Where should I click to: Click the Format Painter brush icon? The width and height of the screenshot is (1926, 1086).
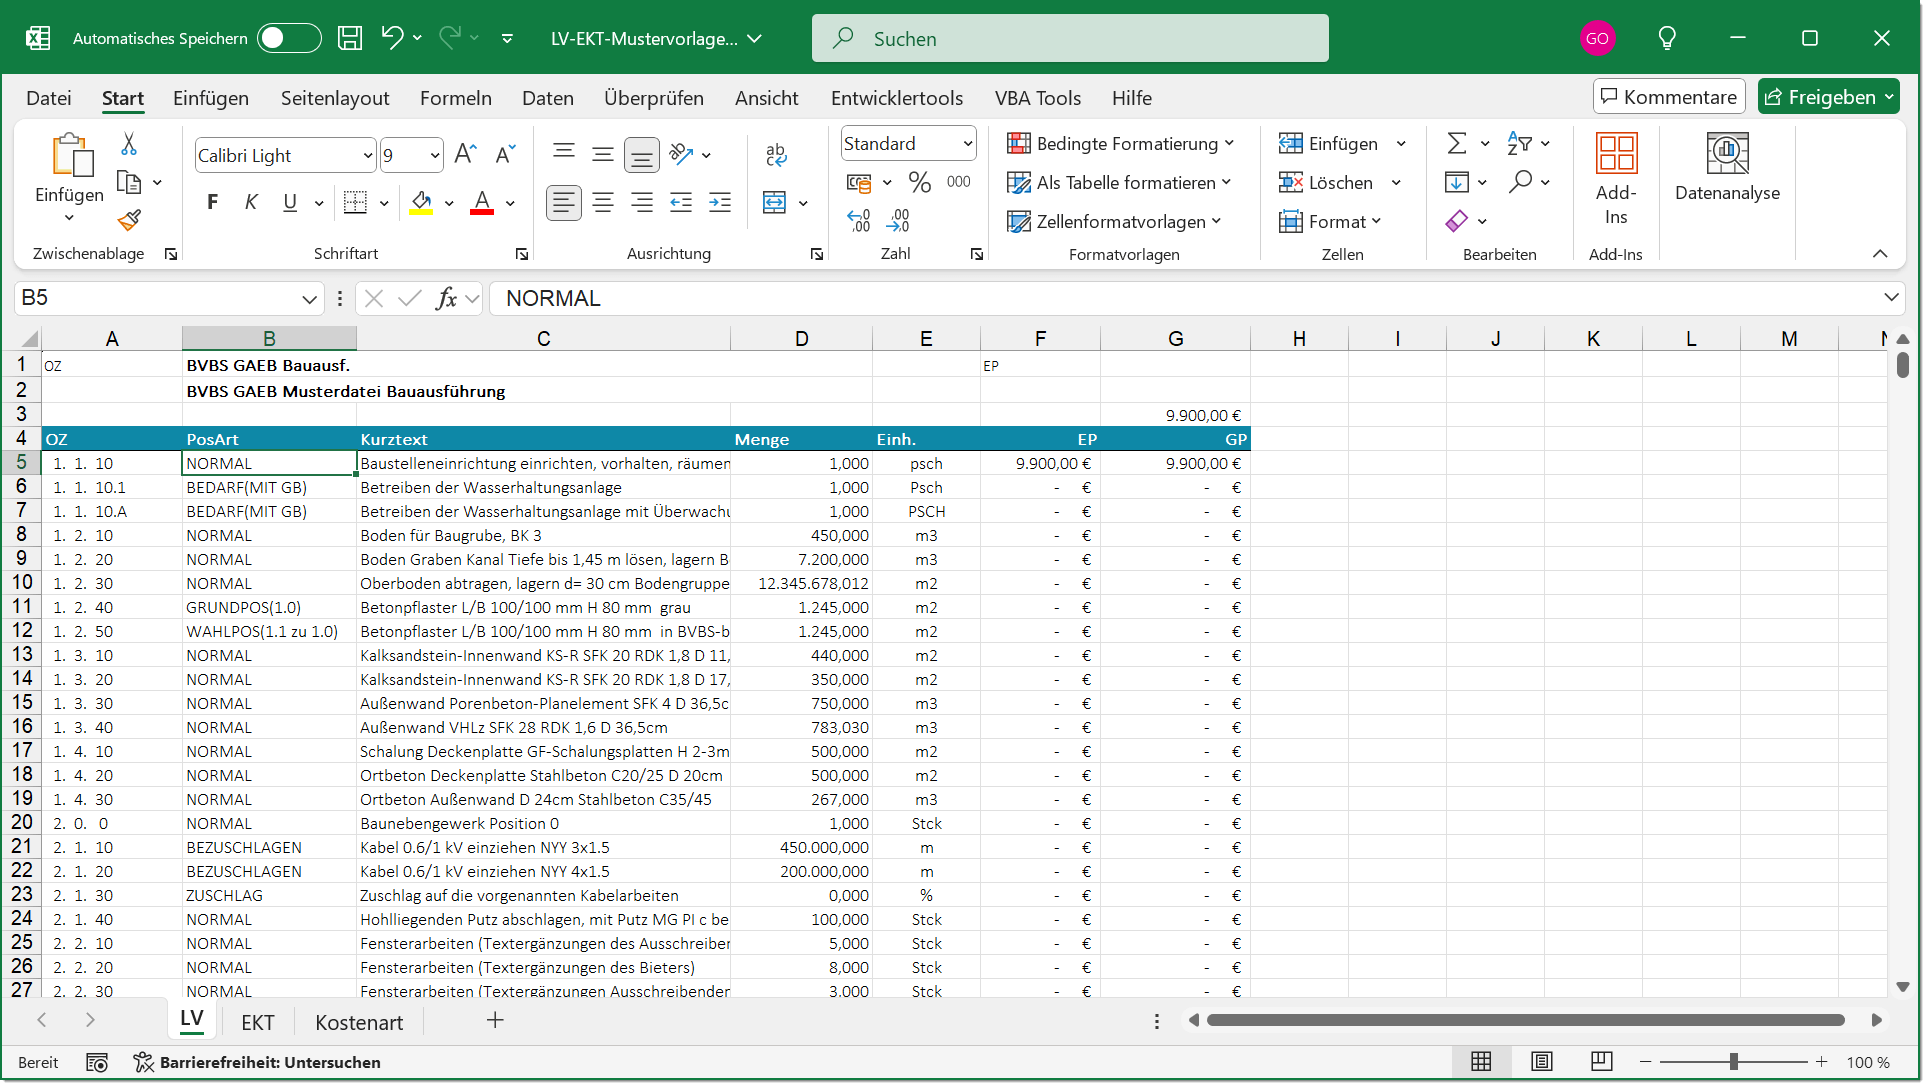pyautogui.click(x=129, y=220)
